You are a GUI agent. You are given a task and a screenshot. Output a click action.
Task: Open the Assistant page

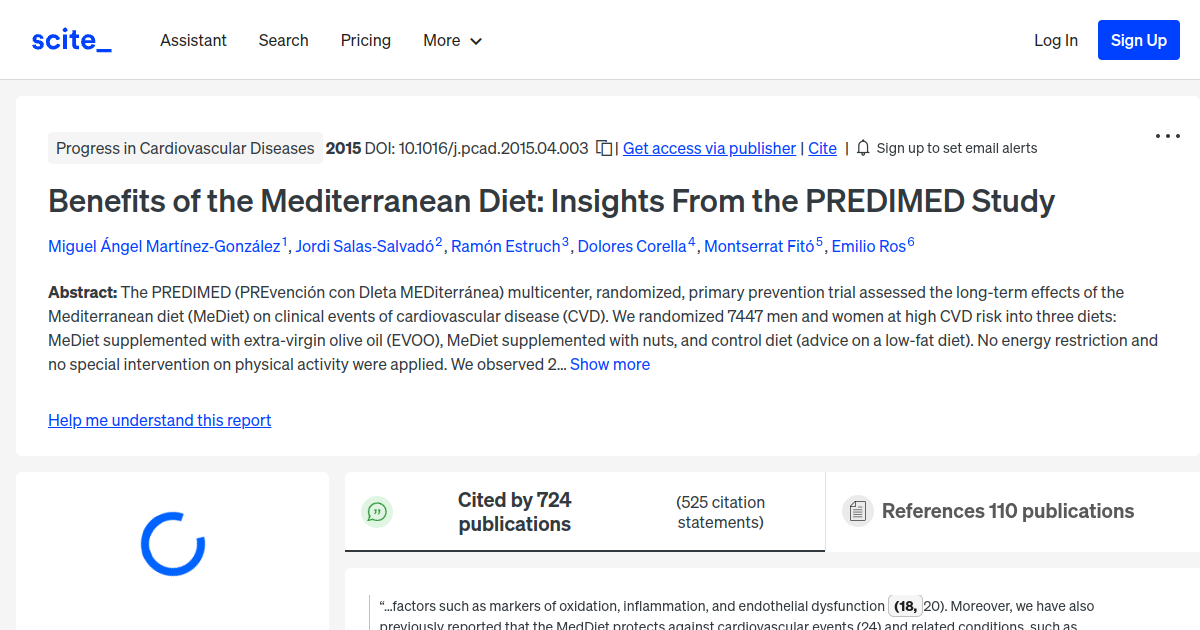(x=193, y=40)
